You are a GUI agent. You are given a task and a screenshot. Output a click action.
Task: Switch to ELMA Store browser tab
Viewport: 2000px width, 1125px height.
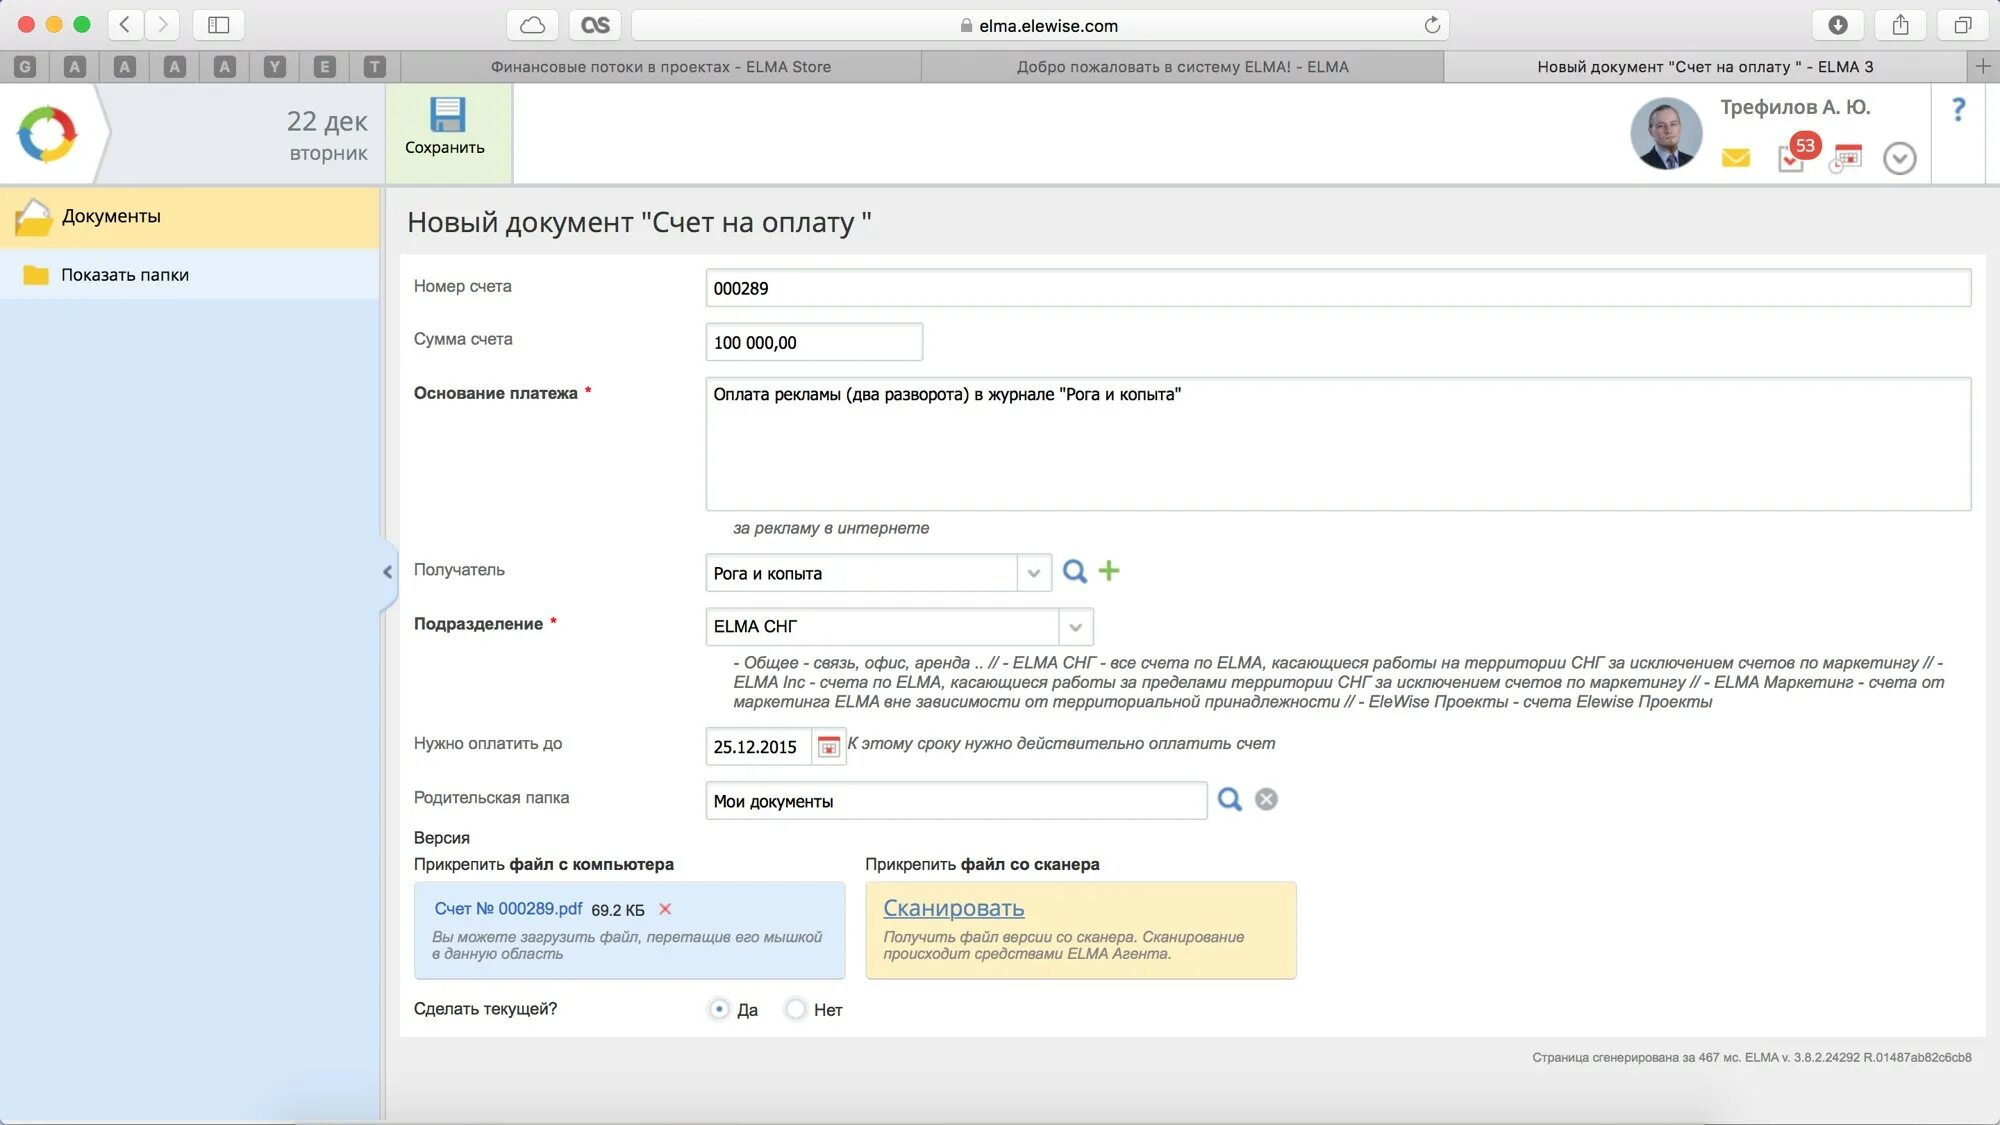[x=660, y=67]
